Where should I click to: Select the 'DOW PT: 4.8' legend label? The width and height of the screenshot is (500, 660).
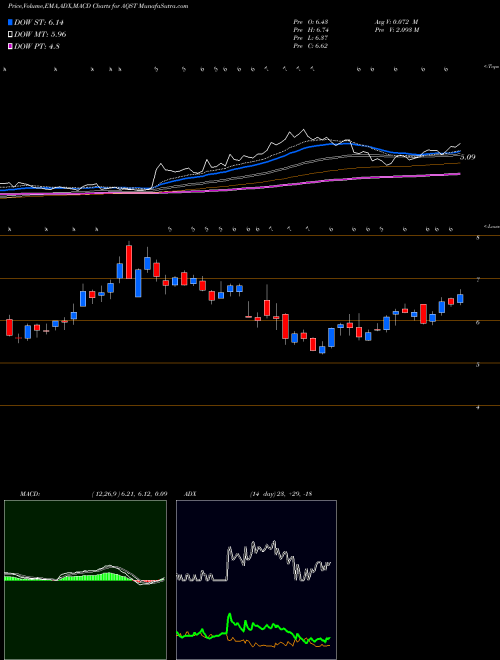point(37,46)
